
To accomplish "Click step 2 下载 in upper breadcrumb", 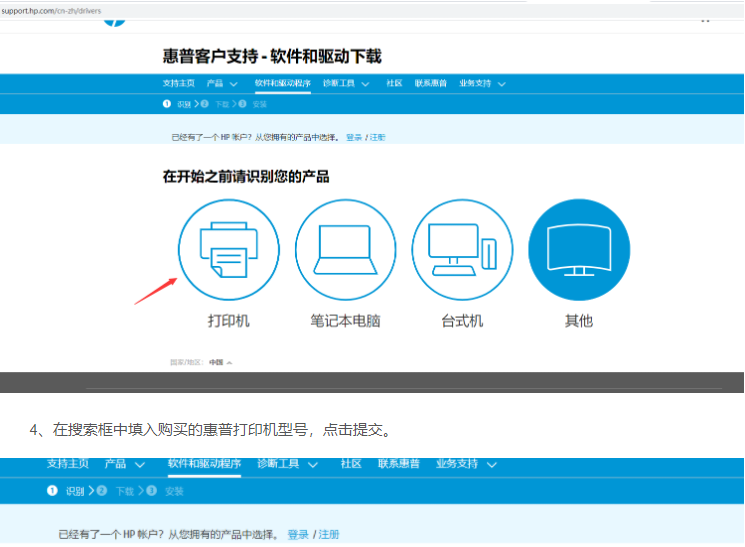I will point(215,104).
